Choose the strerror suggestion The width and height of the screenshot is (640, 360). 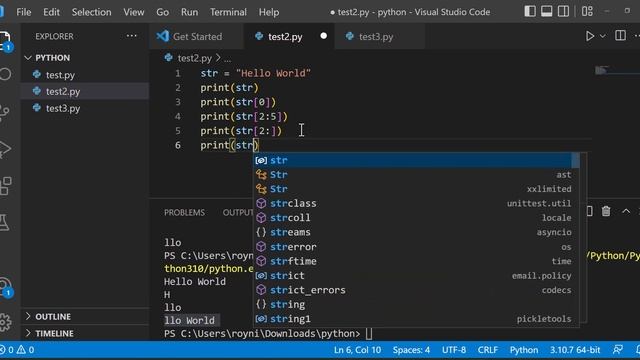pos(416,247)
